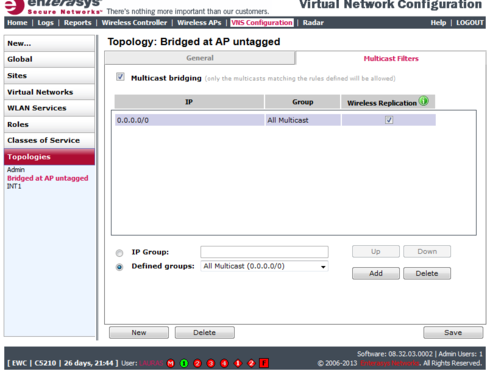This screenshot has width=490, height=374.
Task: Open the Sites sidebar section
Action: [x=49, y=76]
